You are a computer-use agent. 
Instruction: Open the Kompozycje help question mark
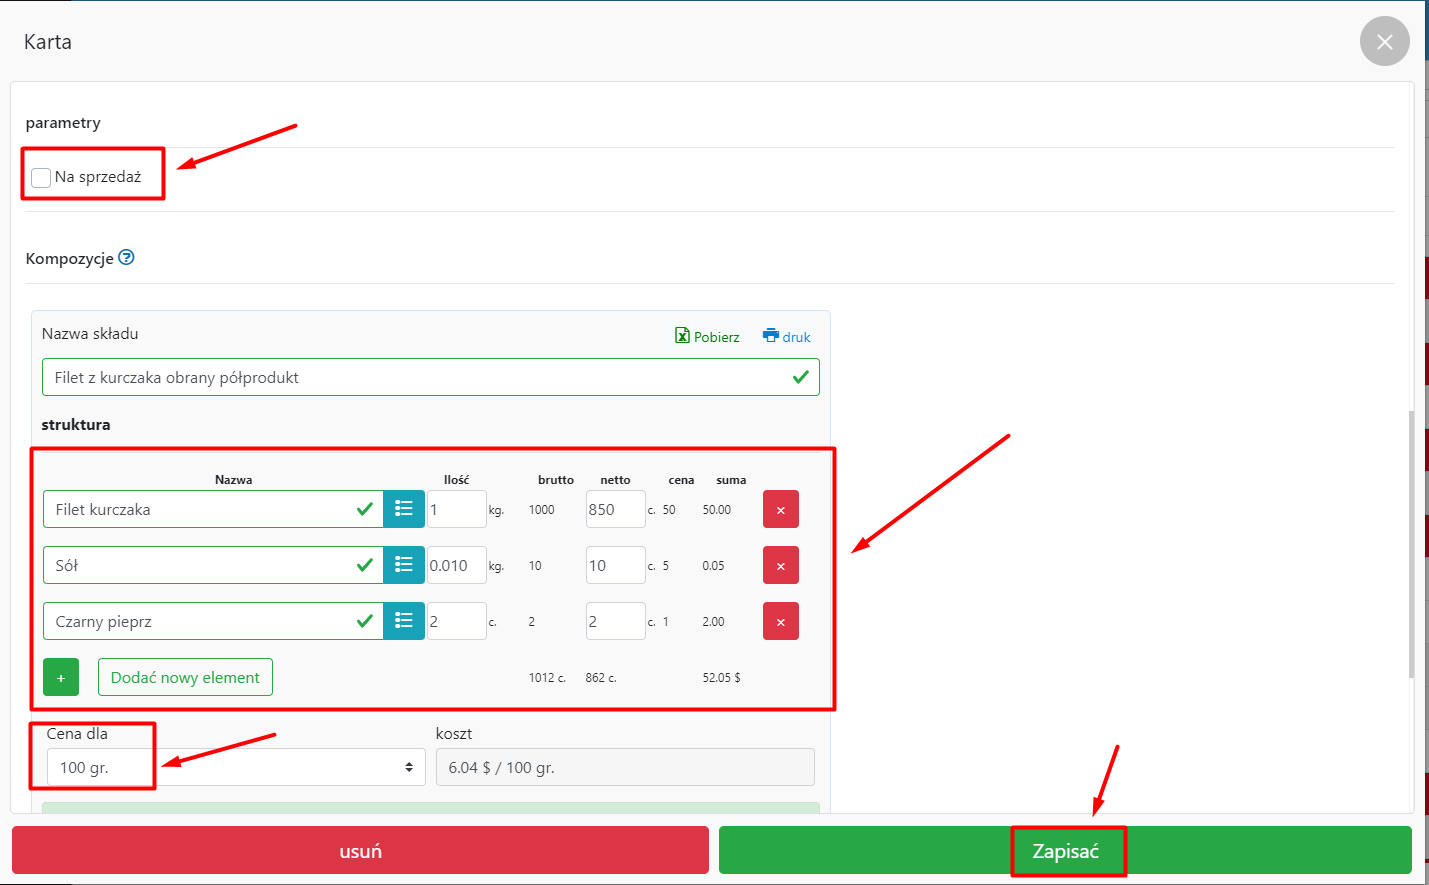coord(126,258)
